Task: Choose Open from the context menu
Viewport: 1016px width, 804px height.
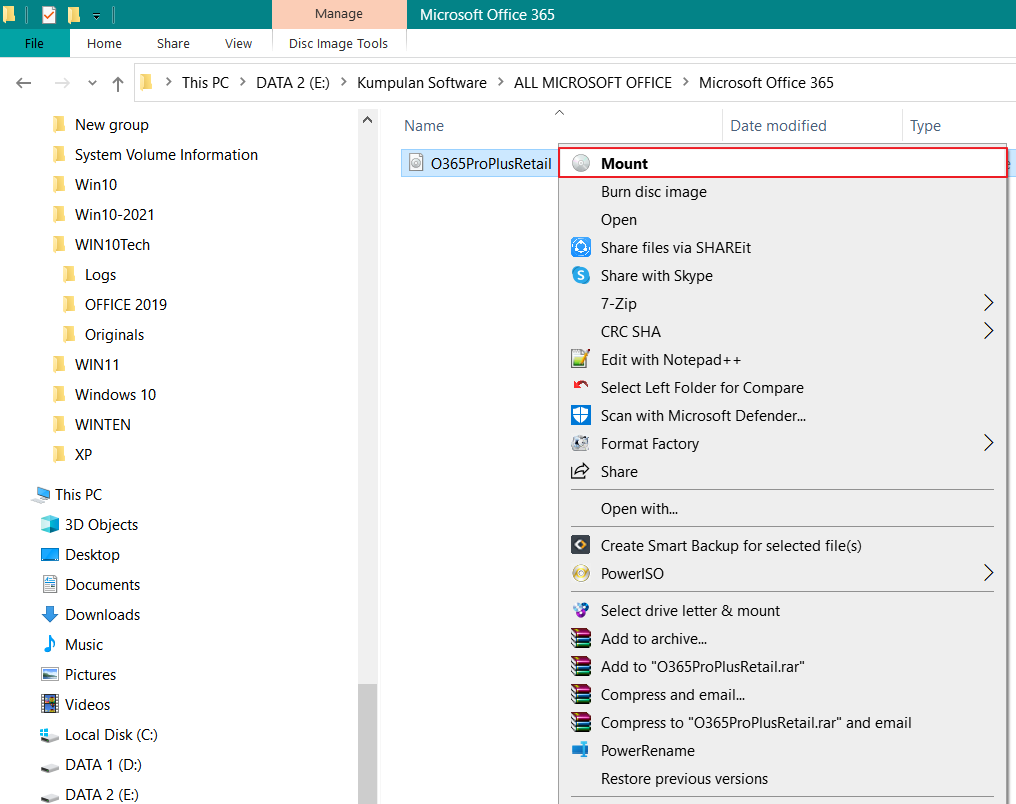Action: 619,220
